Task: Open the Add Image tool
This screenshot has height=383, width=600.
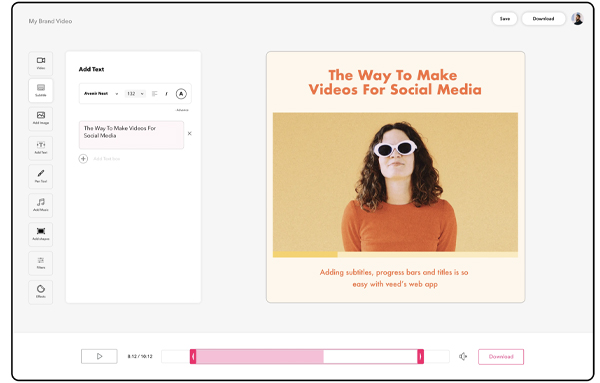Action: (41, 119)
